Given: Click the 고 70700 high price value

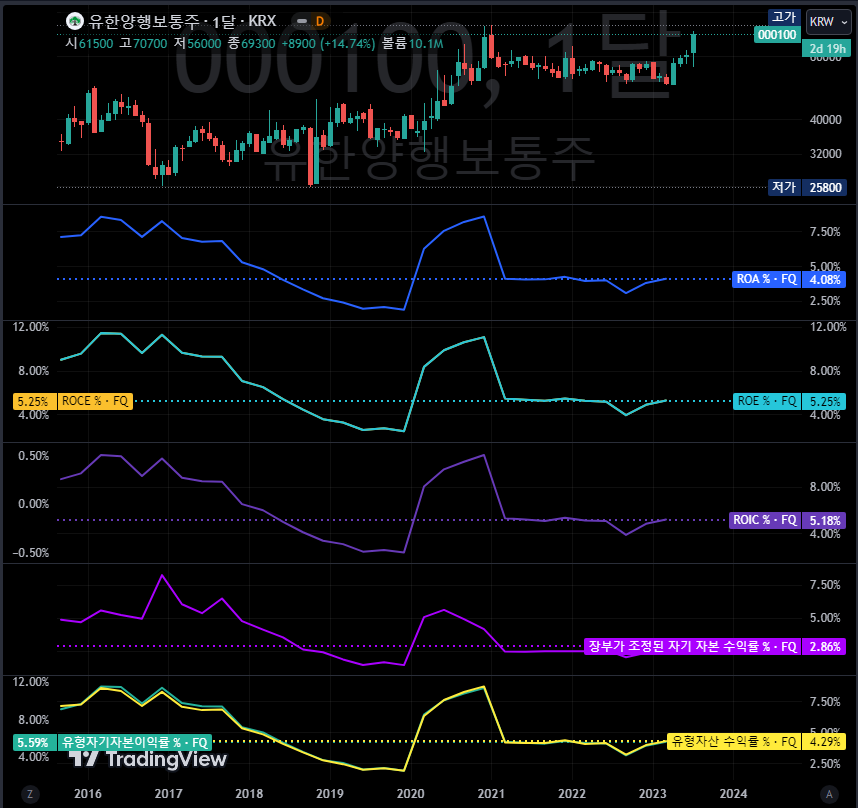Looking at the screenshot, I should click(143, 44).
